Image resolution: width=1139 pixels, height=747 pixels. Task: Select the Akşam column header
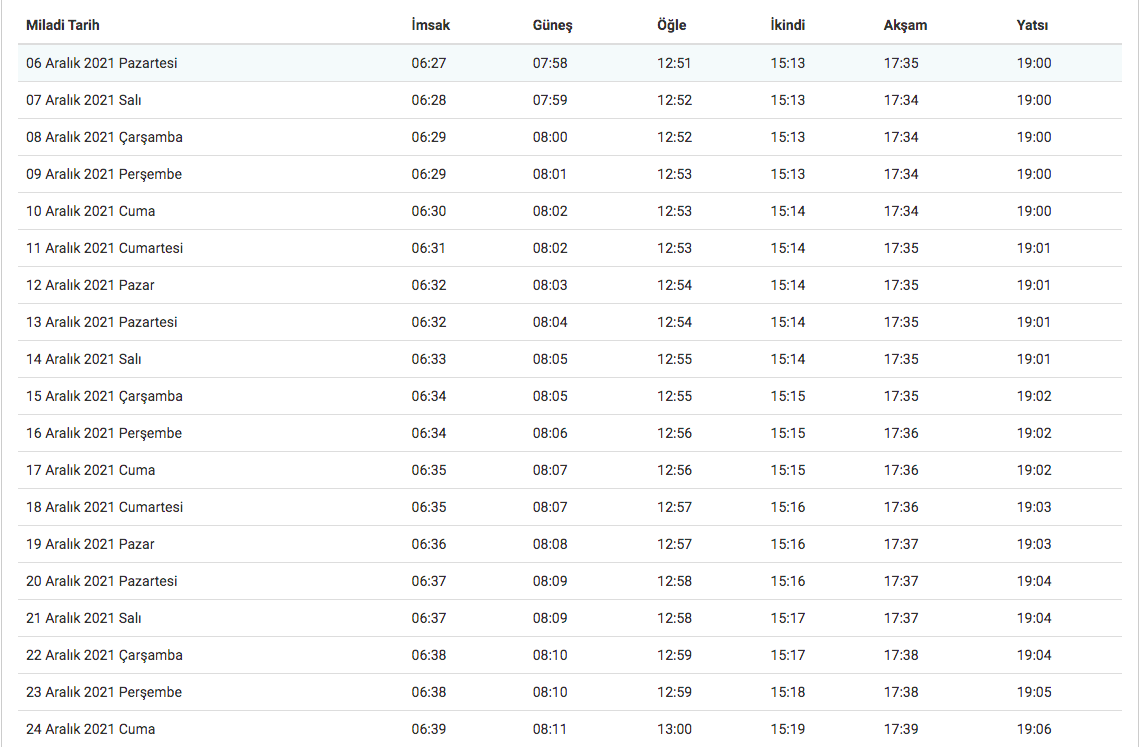coord(905,25)
